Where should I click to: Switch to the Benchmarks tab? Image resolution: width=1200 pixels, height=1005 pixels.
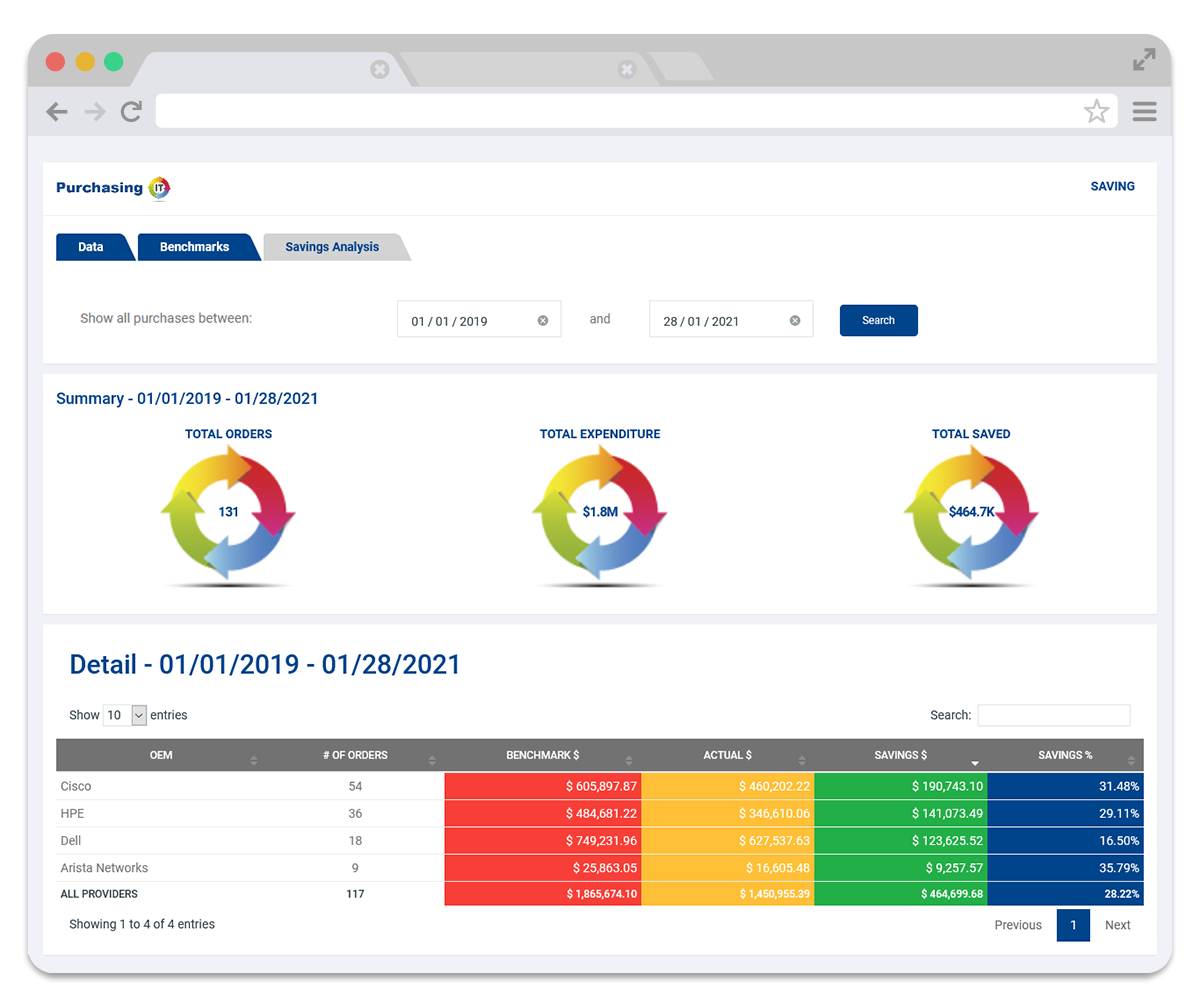[195, 247]
